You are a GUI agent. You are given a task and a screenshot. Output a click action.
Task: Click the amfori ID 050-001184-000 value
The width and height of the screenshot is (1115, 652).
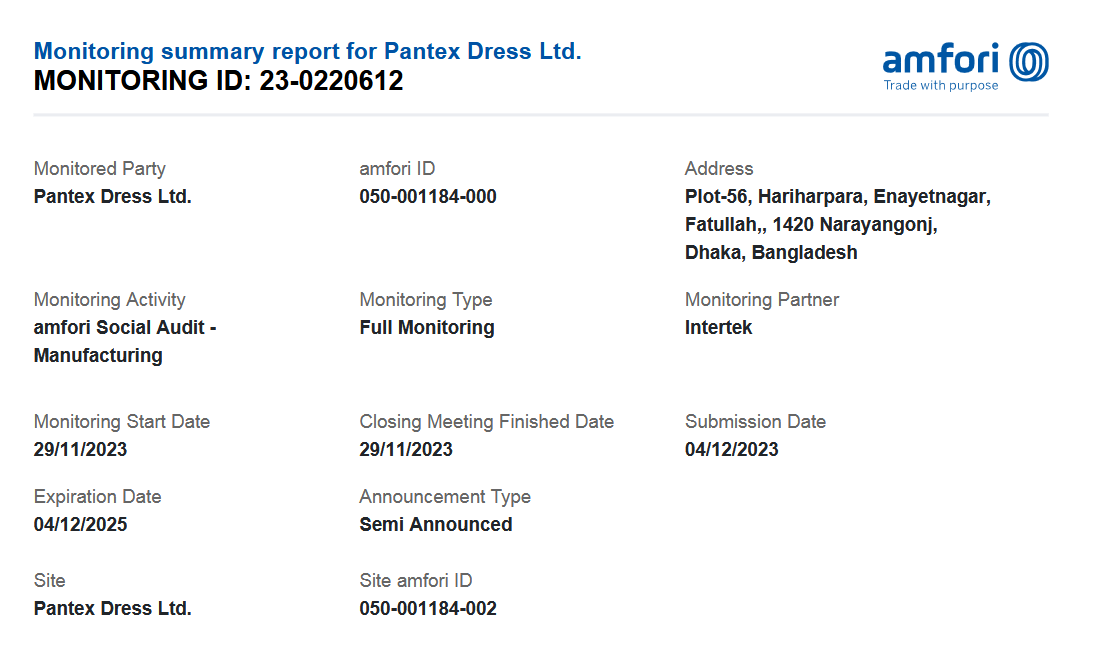428,197
